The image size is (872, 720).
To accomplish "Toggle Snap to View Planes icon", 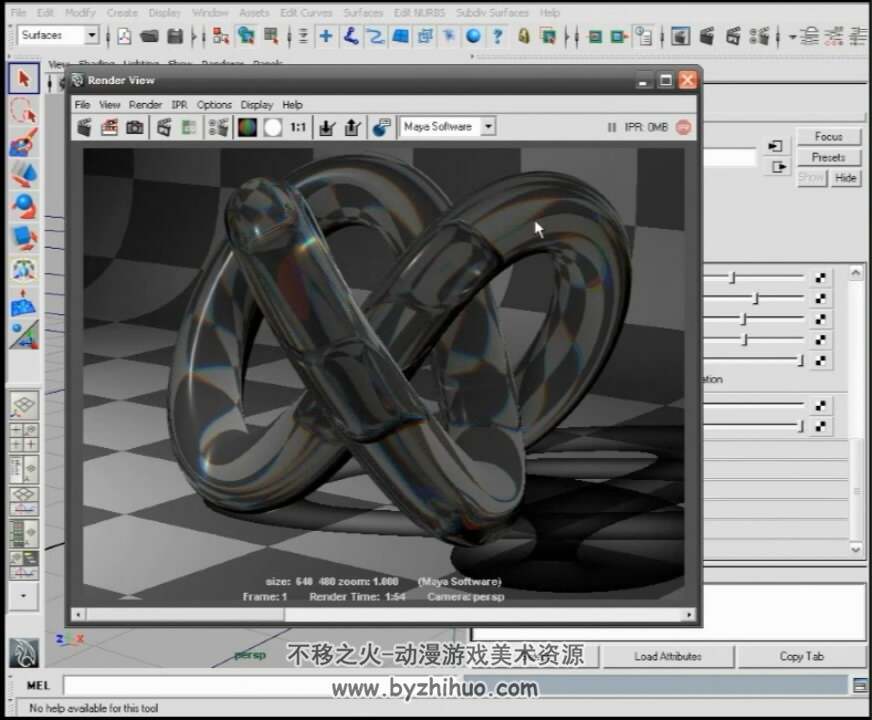I will tap(400, 37).
